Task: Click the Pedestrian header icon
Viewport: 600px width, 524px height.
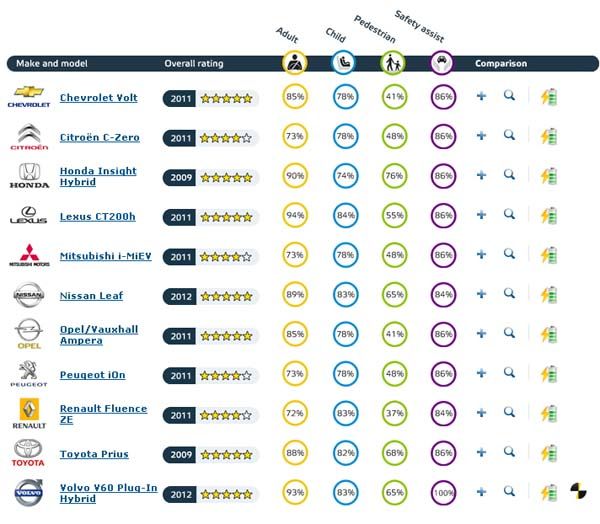Action: 393,62
